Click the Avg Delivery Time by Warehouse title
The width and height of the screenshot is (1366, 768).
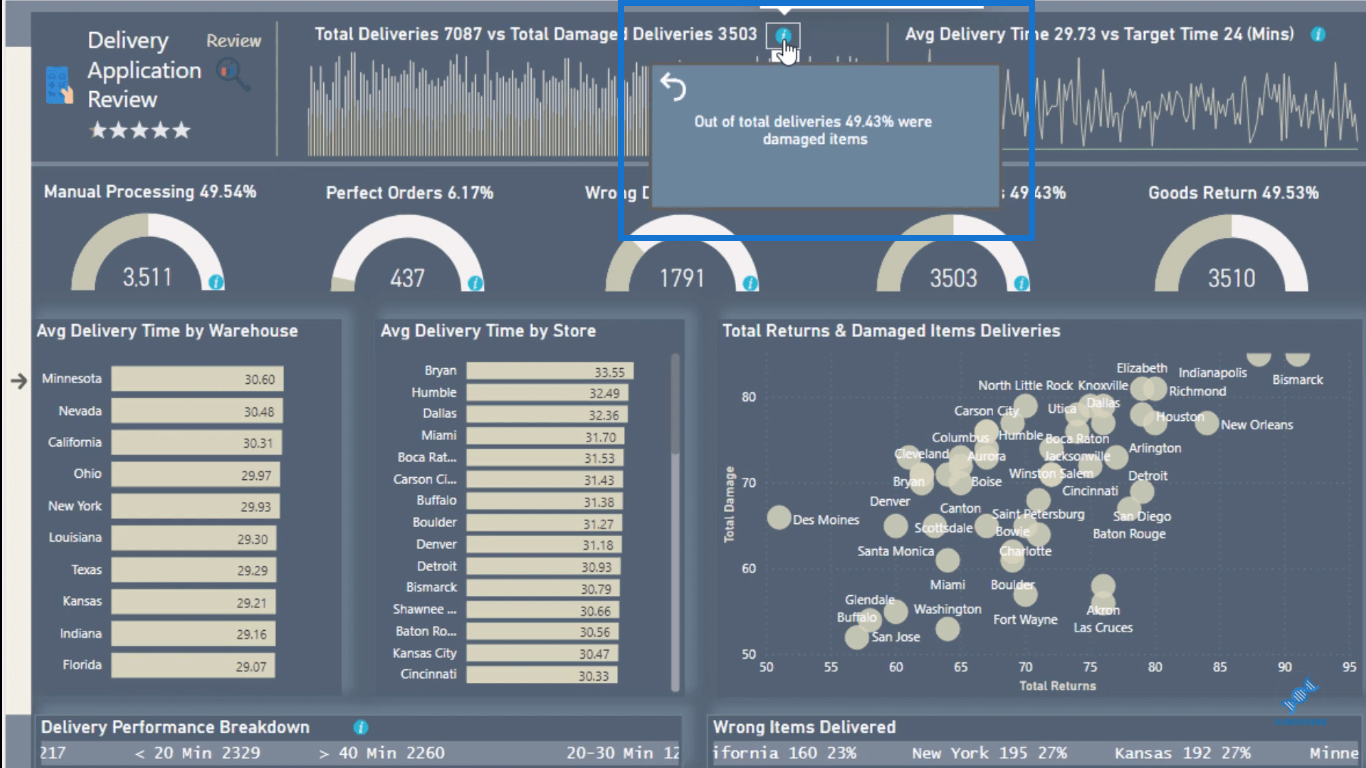tap(167, 331)
